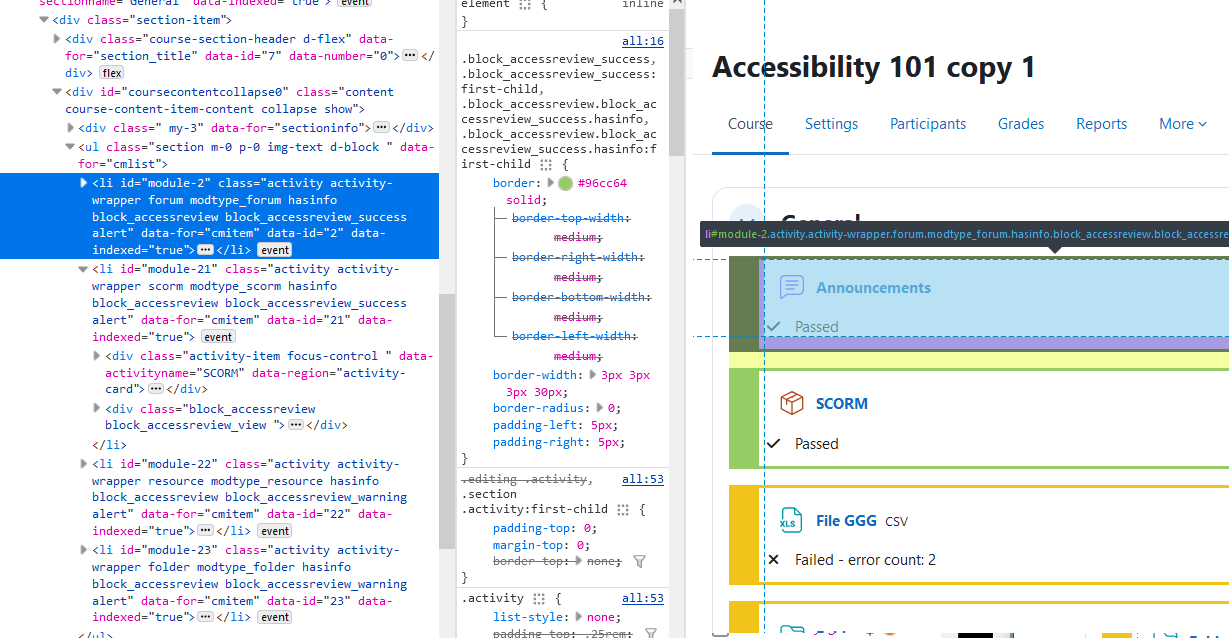Switch to the Settings tab
The image size is (1229, 638).
[831, 124]
